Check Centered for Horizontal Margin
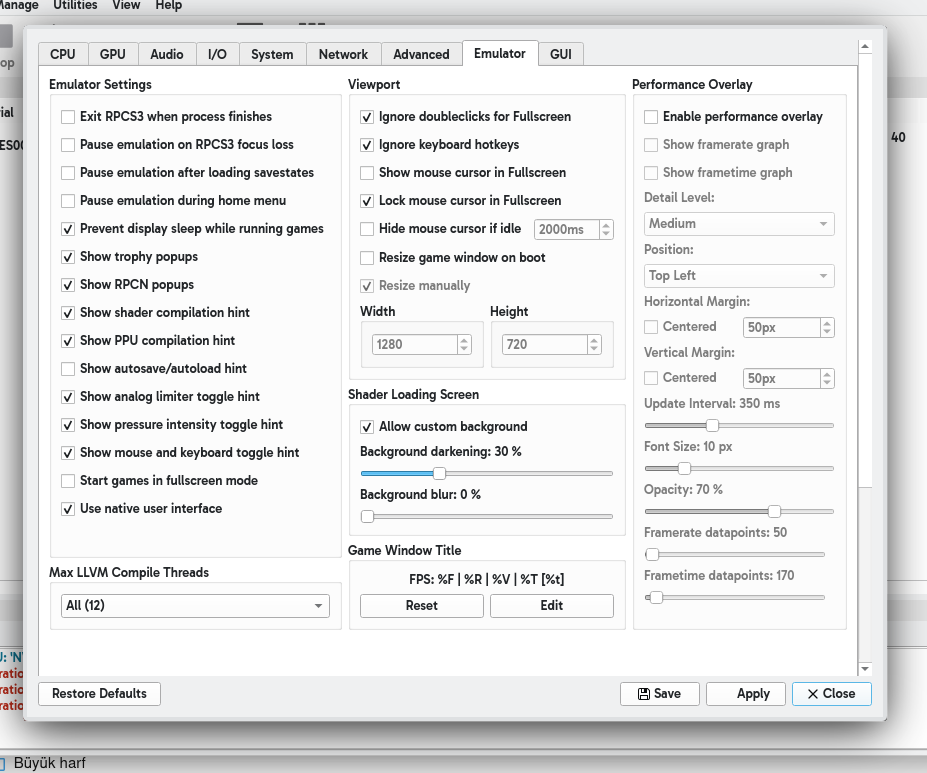927x773 pixels. click(651, 327)
